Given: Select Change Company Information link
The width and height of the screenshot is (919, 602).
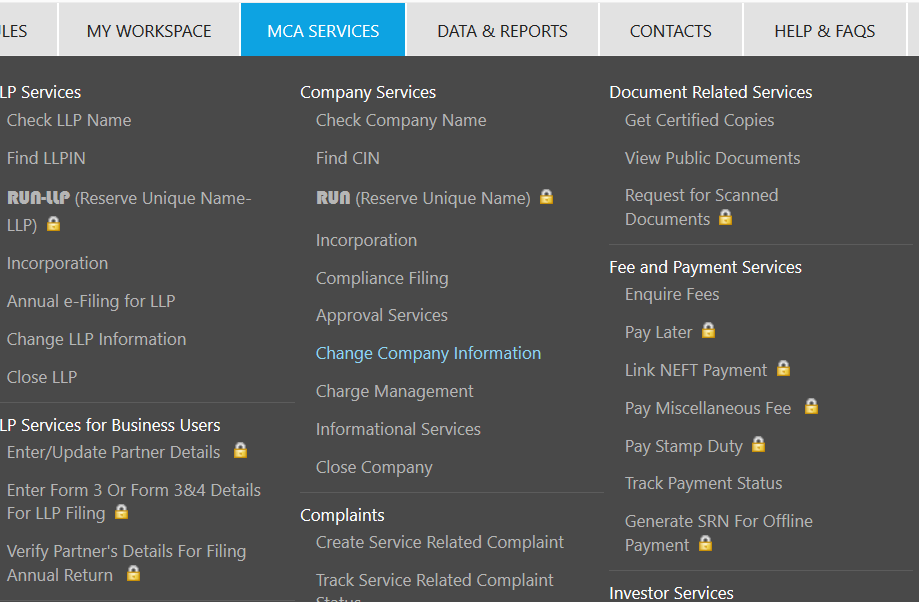Looking at the screenshot, I should coord(428,353).
